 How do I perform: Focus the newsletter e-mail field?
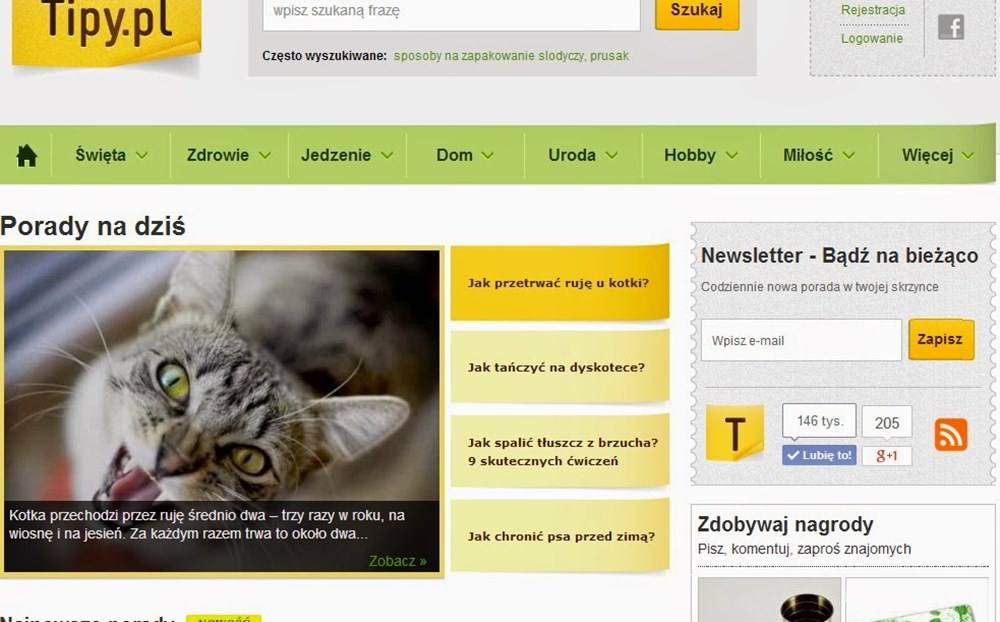801,341
